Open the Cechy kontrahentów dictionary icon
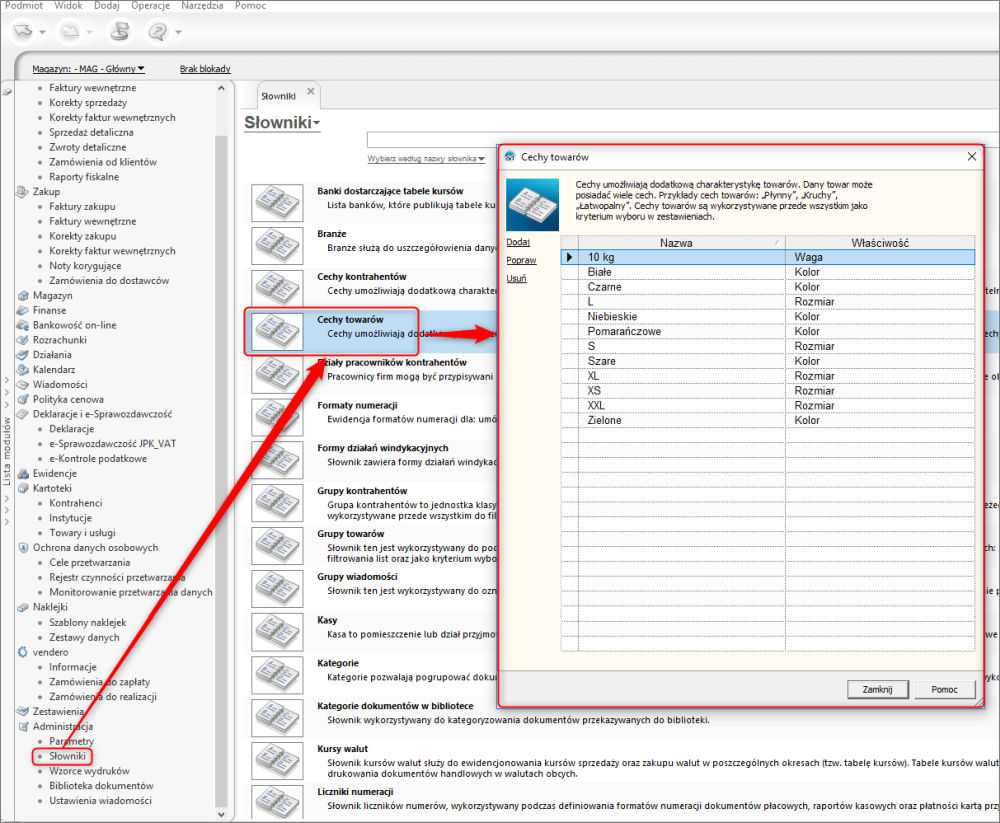Viewport: 1000px width, 823px height. click(277, 288)
